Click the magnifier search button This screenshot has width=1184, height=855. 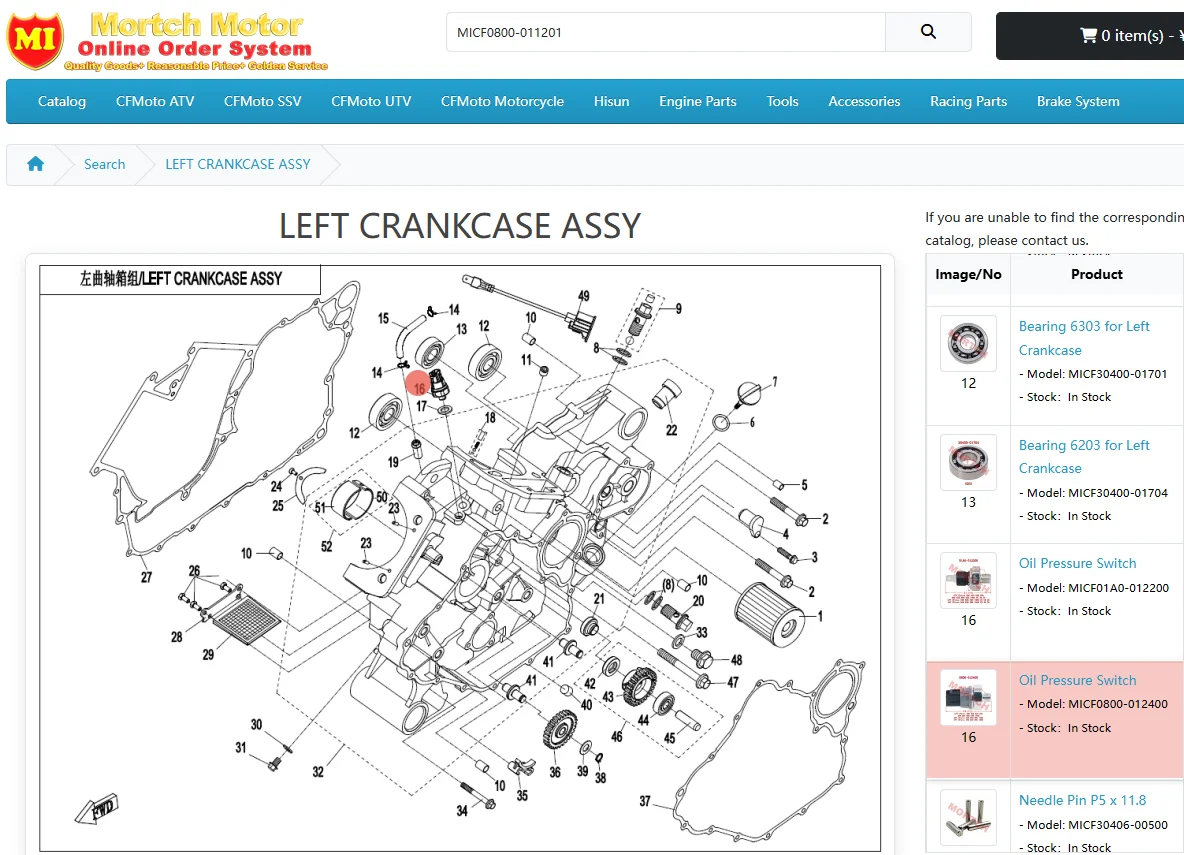[928, 32]
